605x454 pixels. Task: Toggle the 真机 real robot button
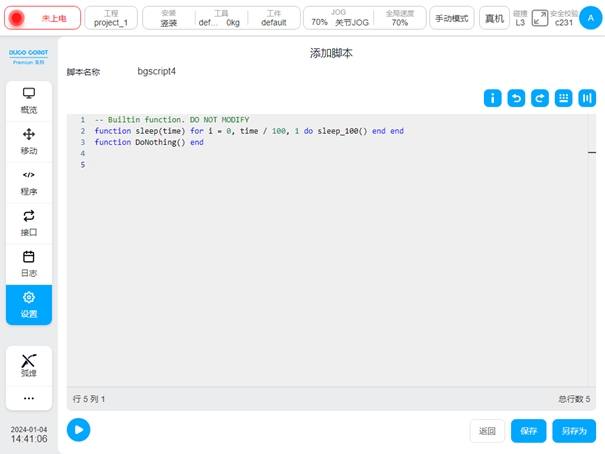pyautogui.click(x=494, y=18)
